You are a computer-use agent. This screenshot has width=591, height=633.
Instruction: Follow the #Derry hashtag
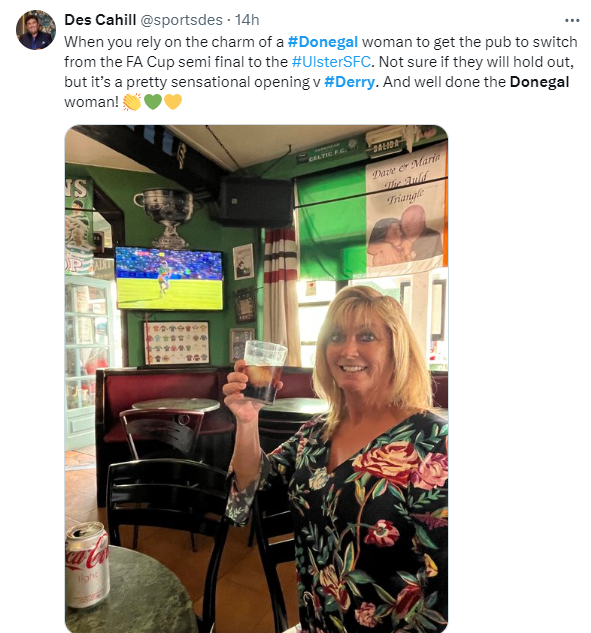[350, 82]
